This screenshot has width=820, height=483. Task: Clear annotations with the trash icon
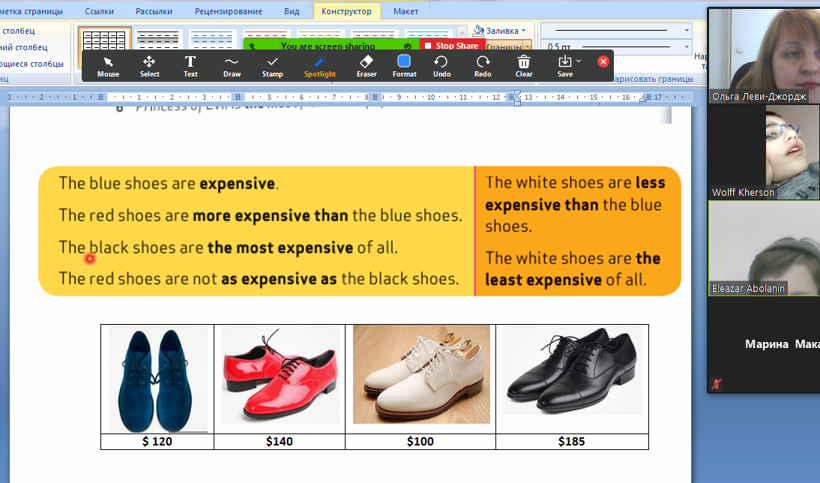point(524,66)
